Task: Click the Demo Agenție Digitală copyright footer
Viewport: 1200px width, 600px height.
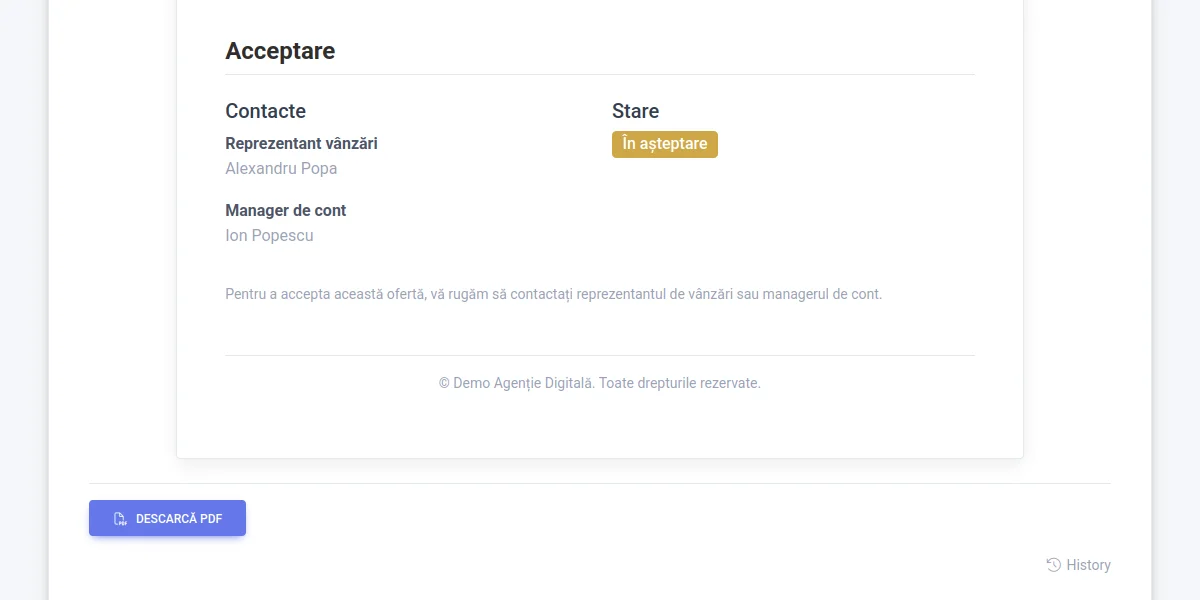Action: point(599,382)
